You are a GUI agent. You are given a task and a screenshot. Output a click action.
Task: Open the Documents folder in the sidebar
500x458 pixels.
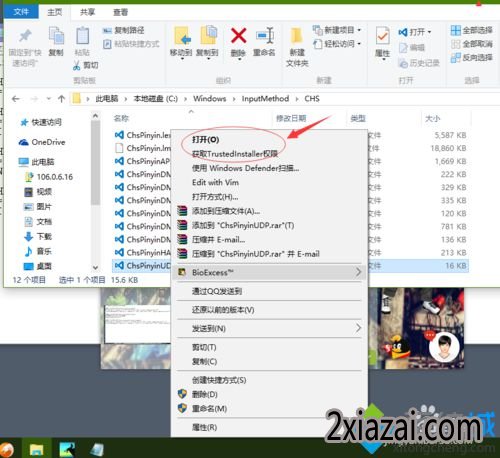[x=38, y=222]
